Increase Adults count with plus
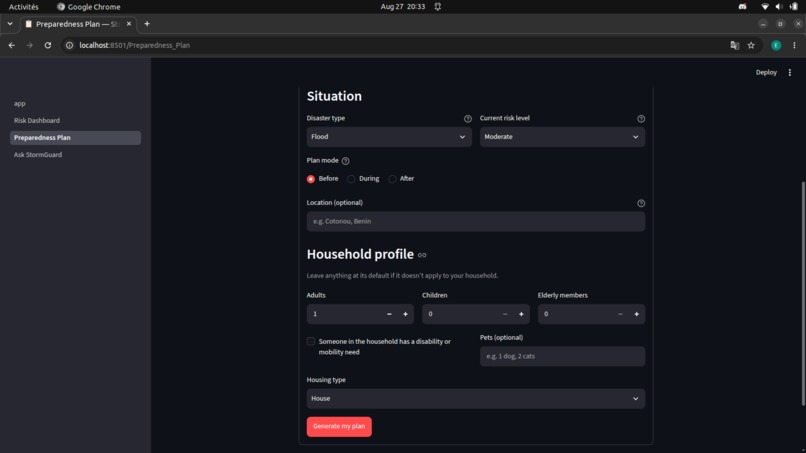The width and height of the screenshot is (806, 453). pos(405,314)
